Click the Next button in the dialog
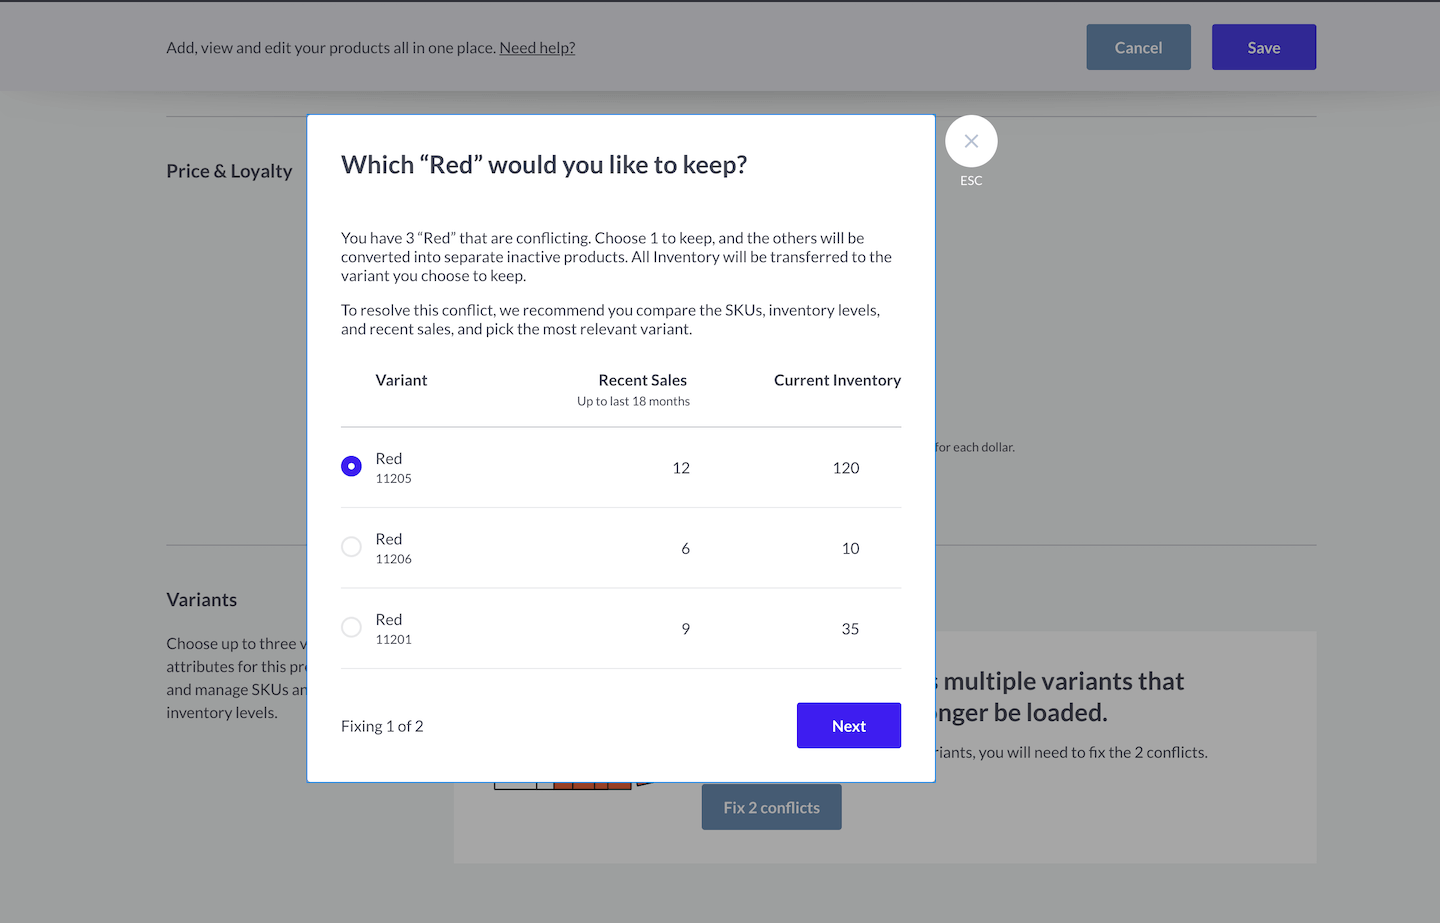Viewport: 1440px width, 923px height. [x=848, y=726]
